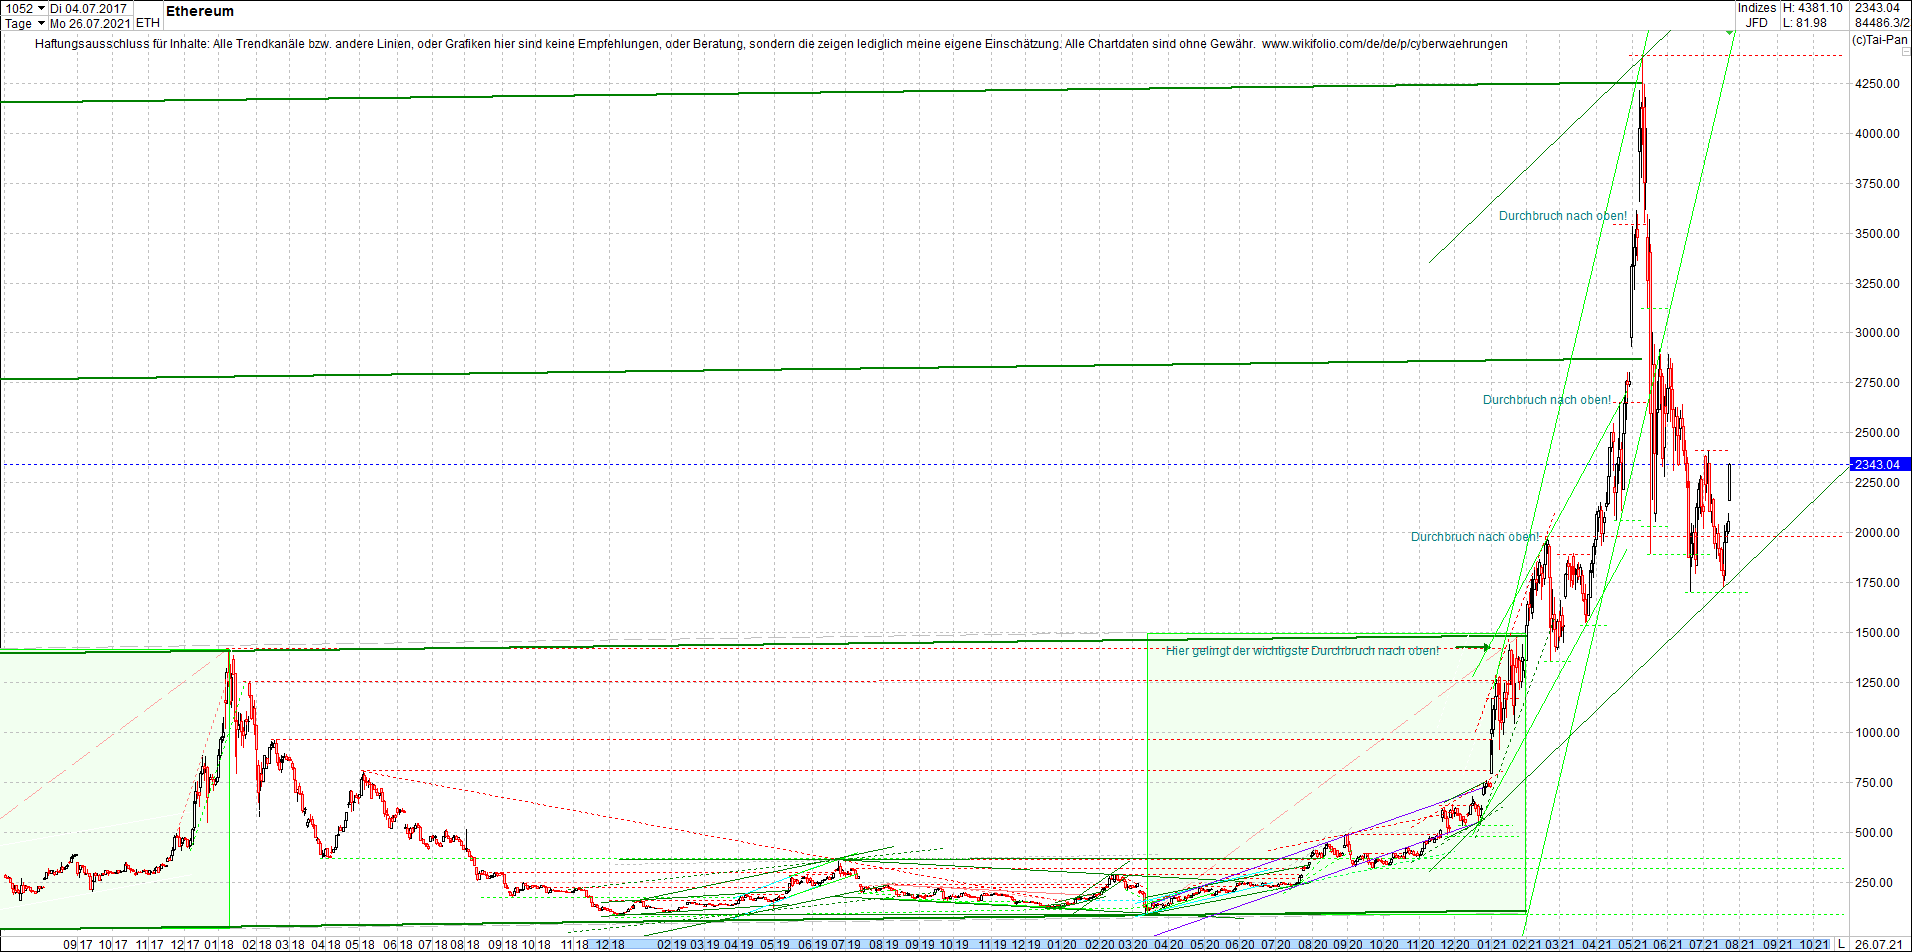
Task: Open the bars count dropdown showing 1052
Action: [41, 8]
